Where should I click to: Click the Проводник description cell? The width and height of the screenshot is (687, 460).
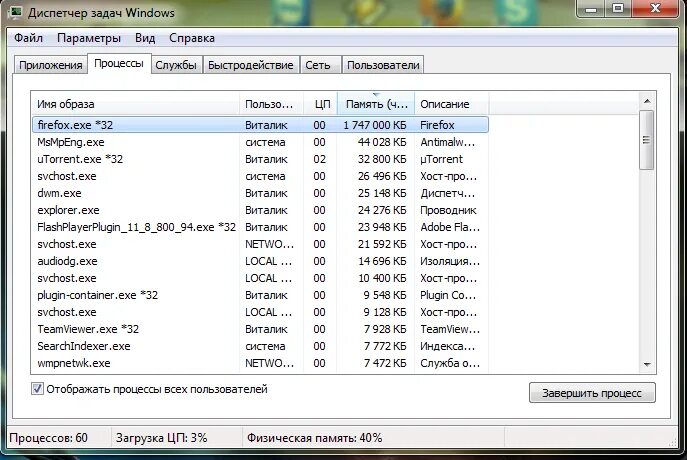click(448, 210)
